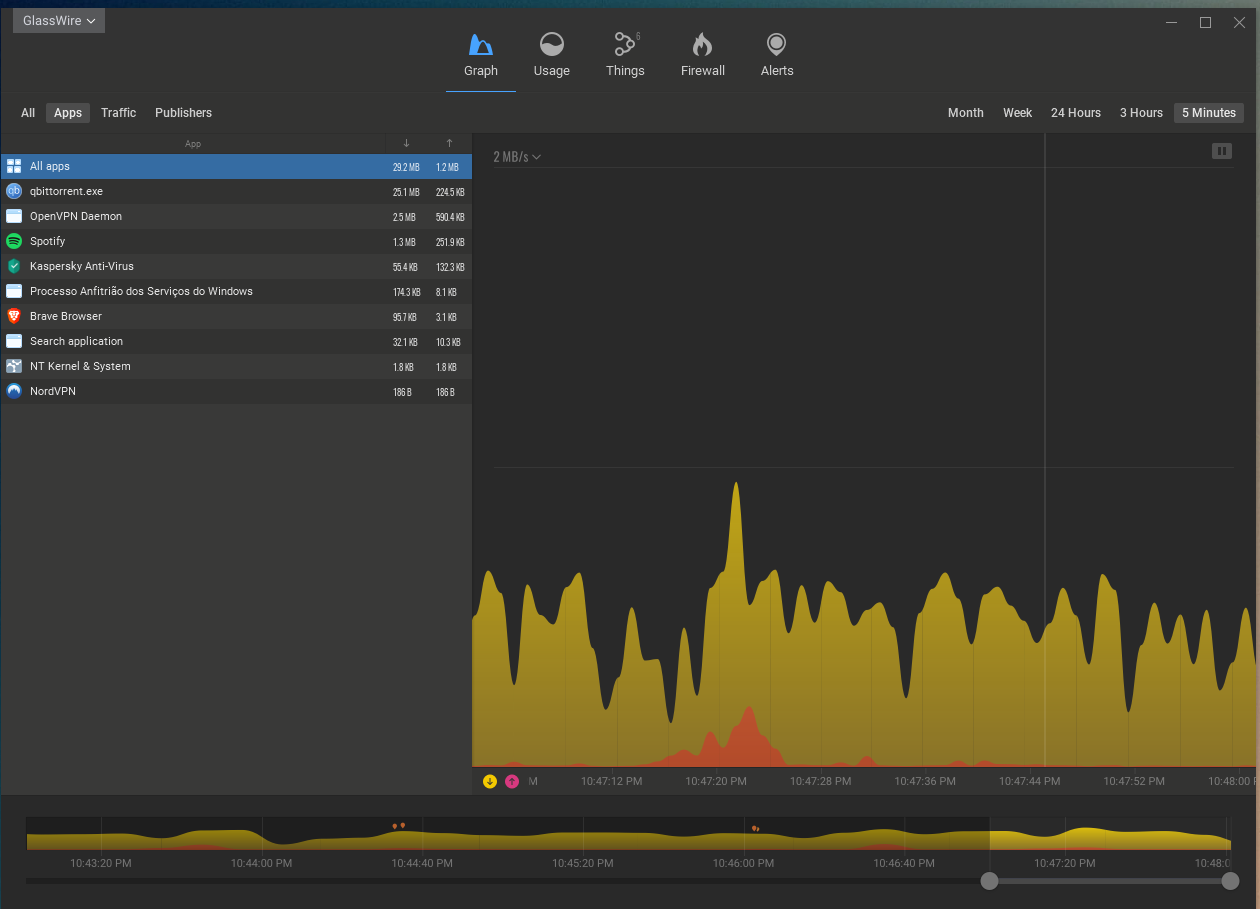1260x909 pixels.
Task: Pause the live graph
Action: (1221, 151)
